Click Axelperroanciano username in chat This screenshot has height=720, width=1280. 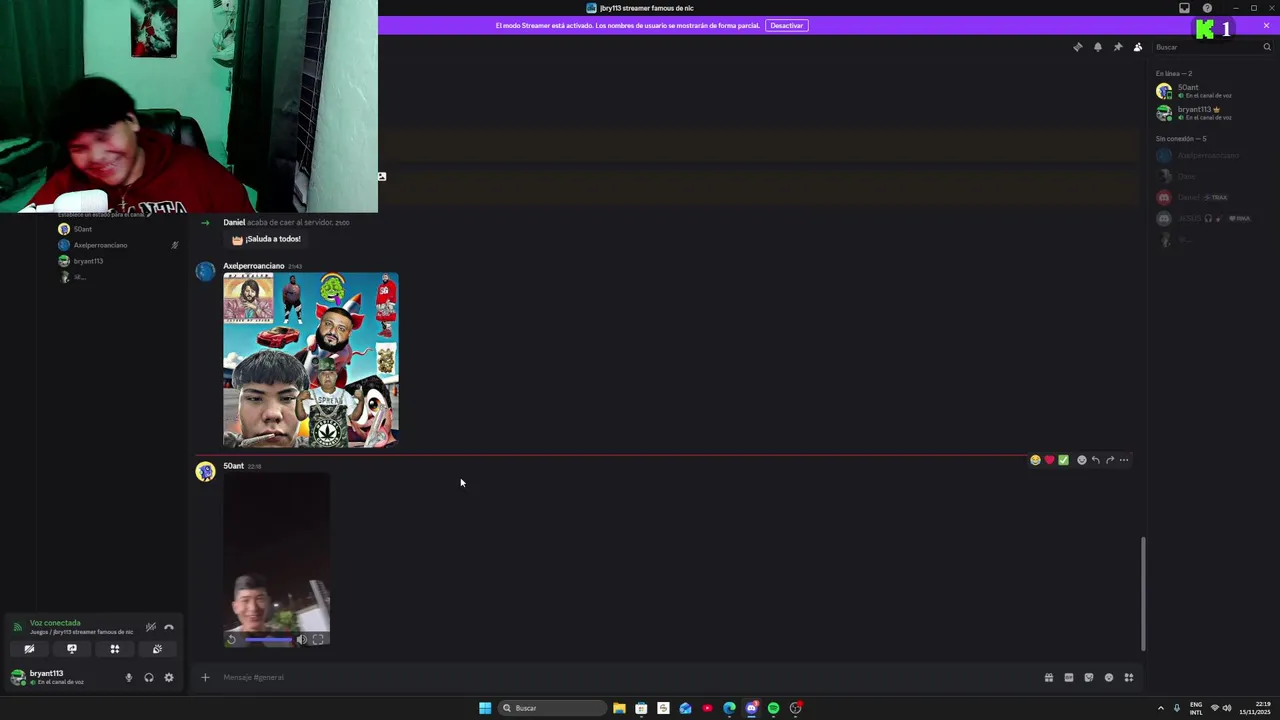tap(254, 266)
